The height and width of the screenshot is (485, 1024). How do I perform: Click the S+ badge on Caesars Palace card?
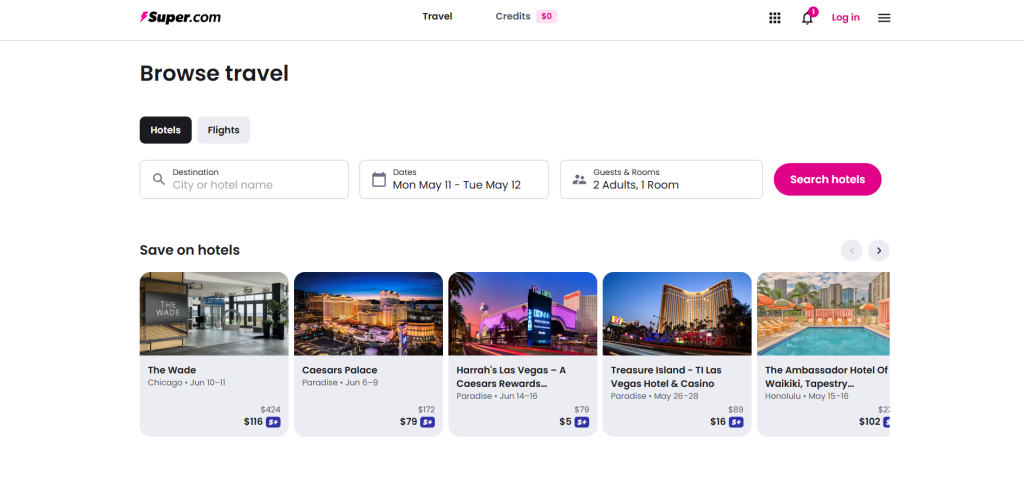pyautogui.click(x=427, y=422)
